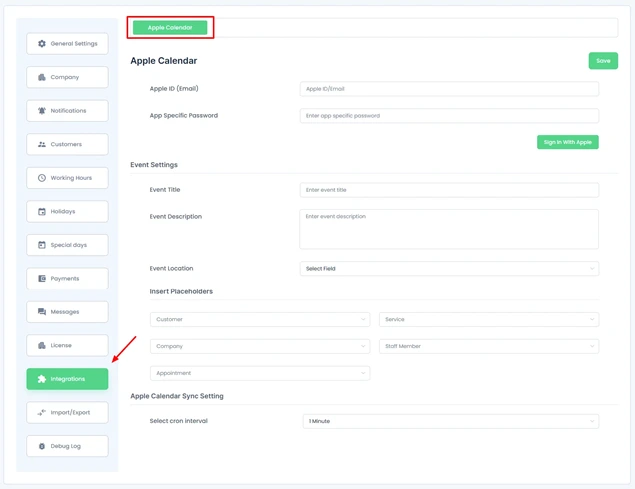Screen dimensions: 635x489
Task: Open the Staff Member placeholder dropdown
Action: (488, 346)
